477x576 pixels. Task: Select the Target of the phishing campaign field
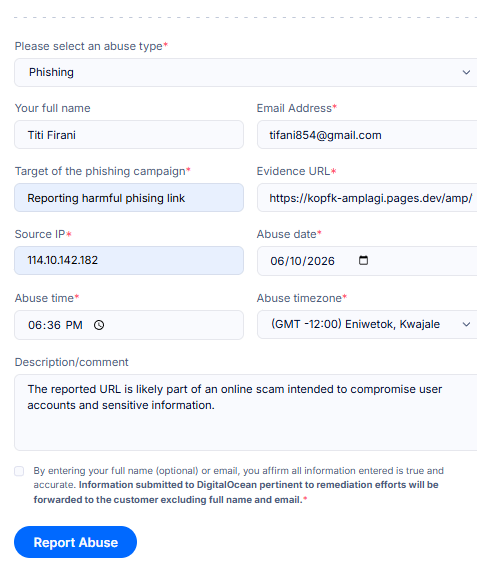click(129, 198)
